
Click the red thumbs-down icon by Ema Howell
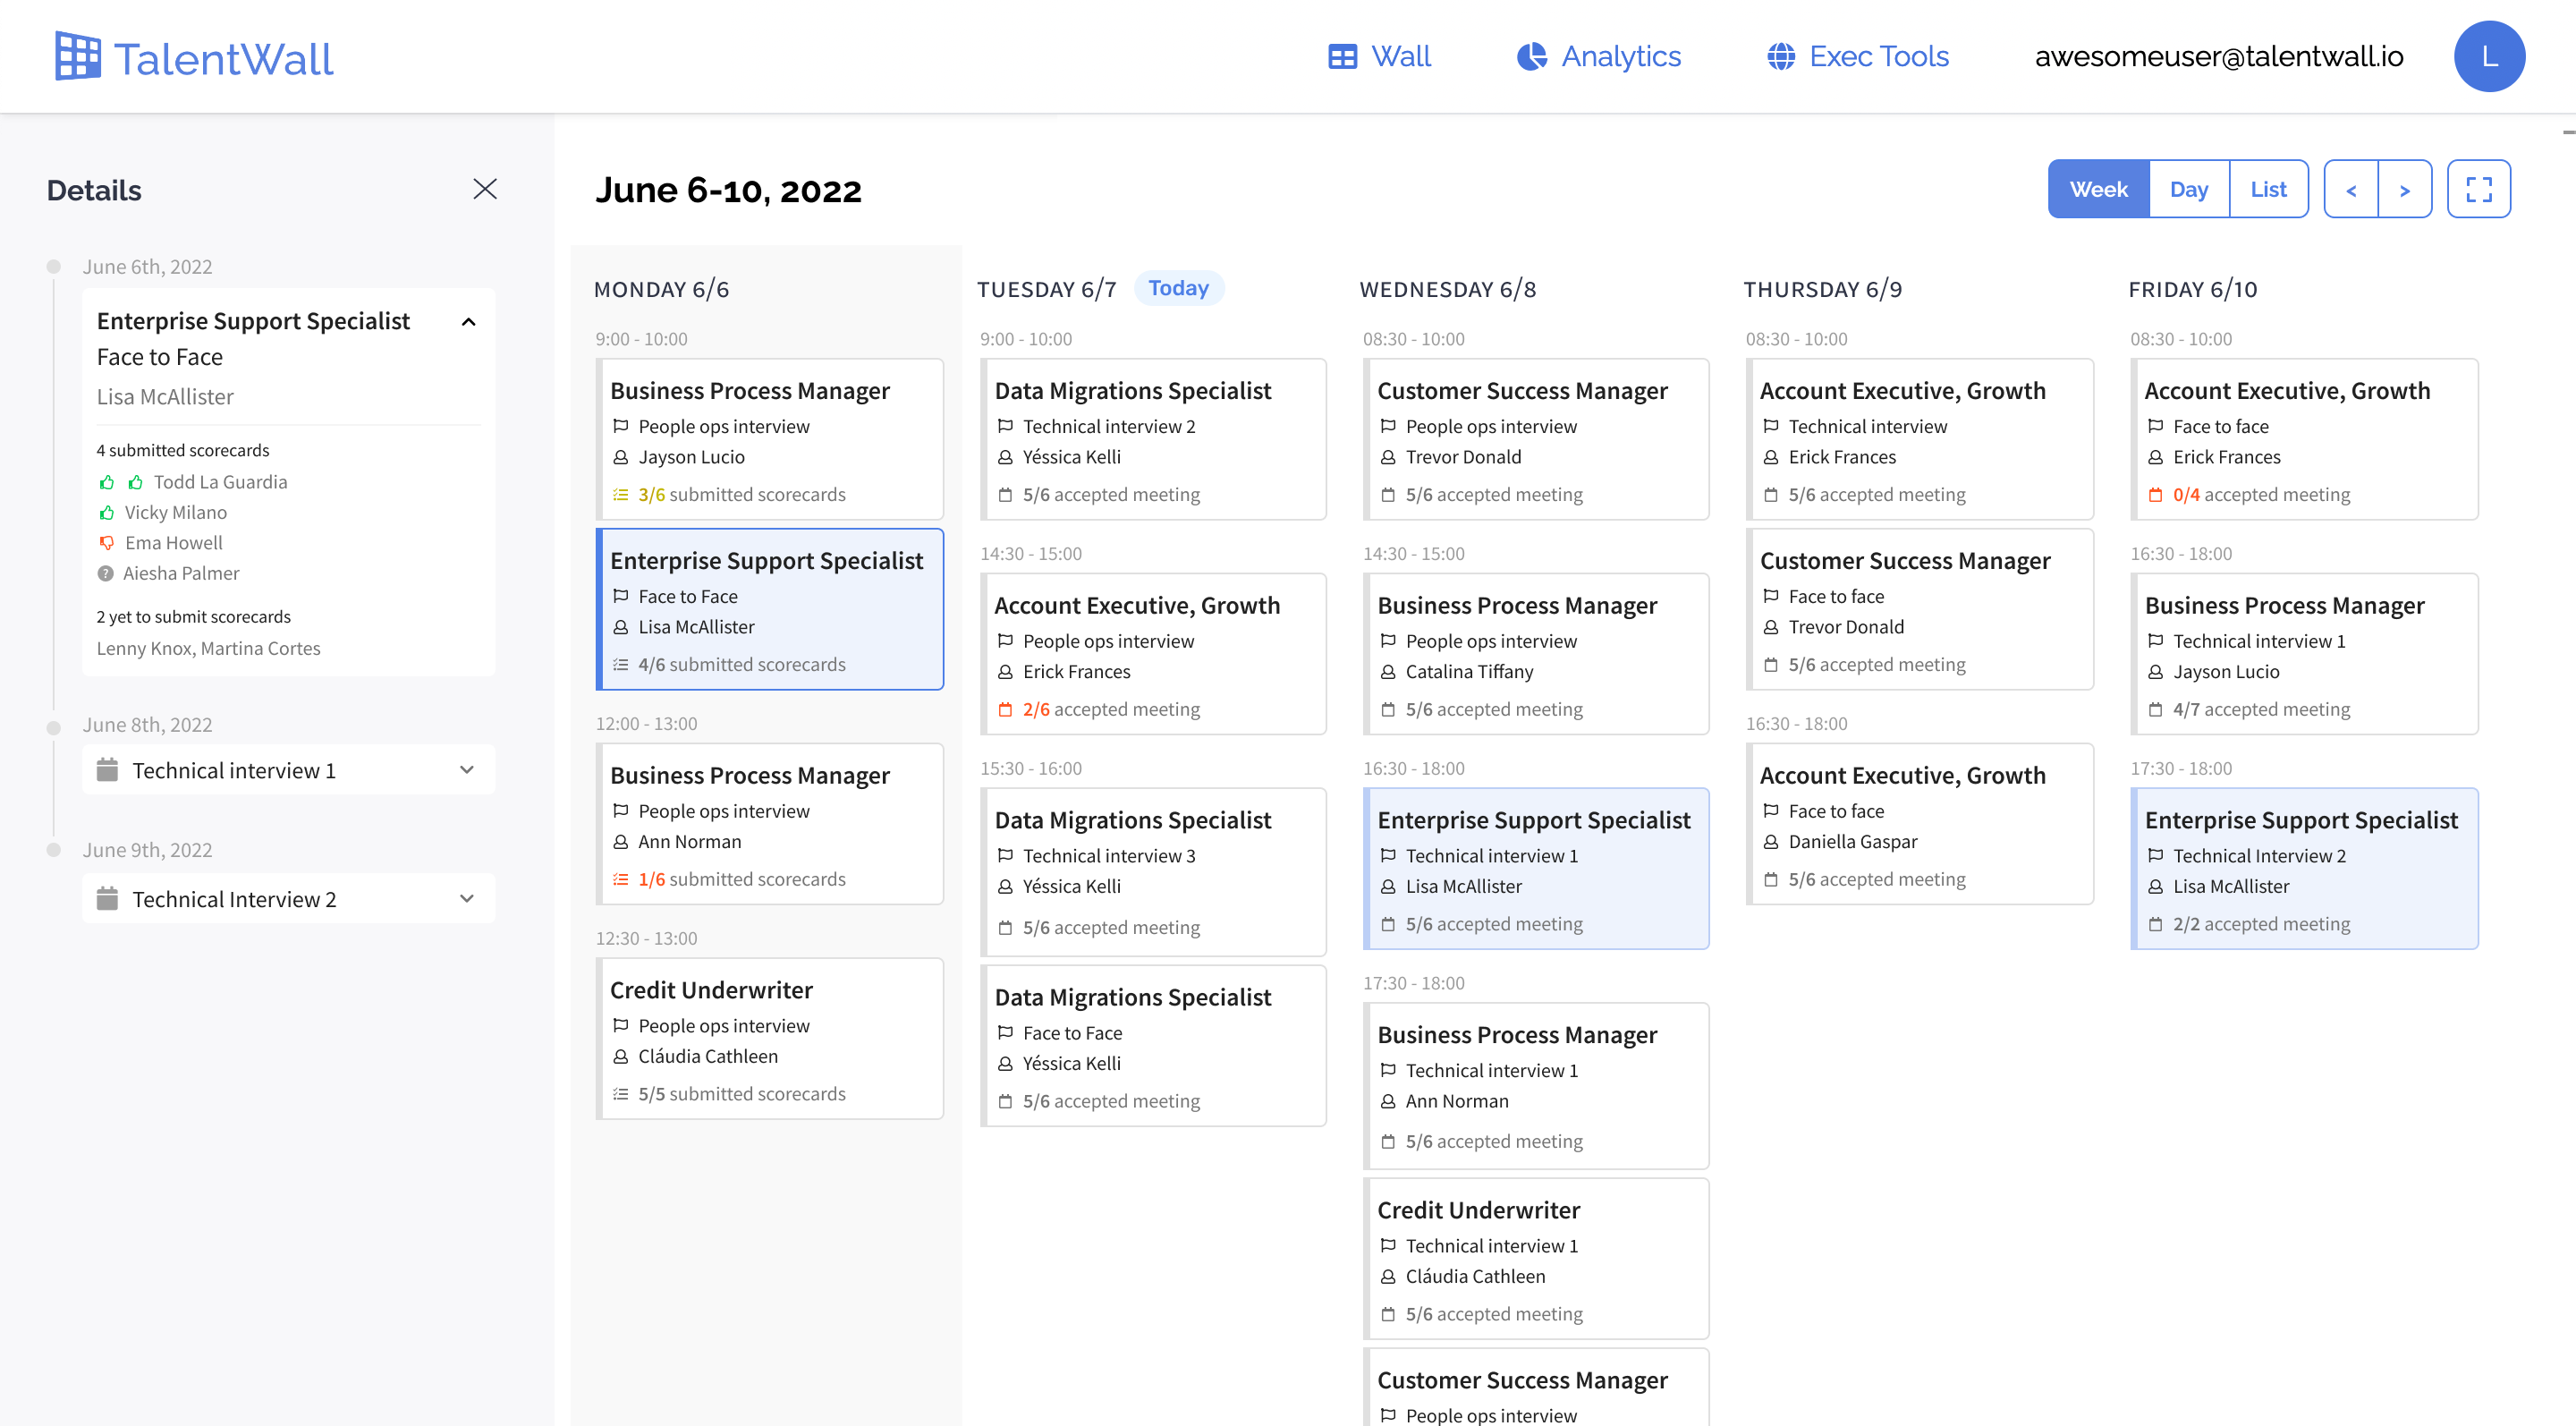[107, 543]
